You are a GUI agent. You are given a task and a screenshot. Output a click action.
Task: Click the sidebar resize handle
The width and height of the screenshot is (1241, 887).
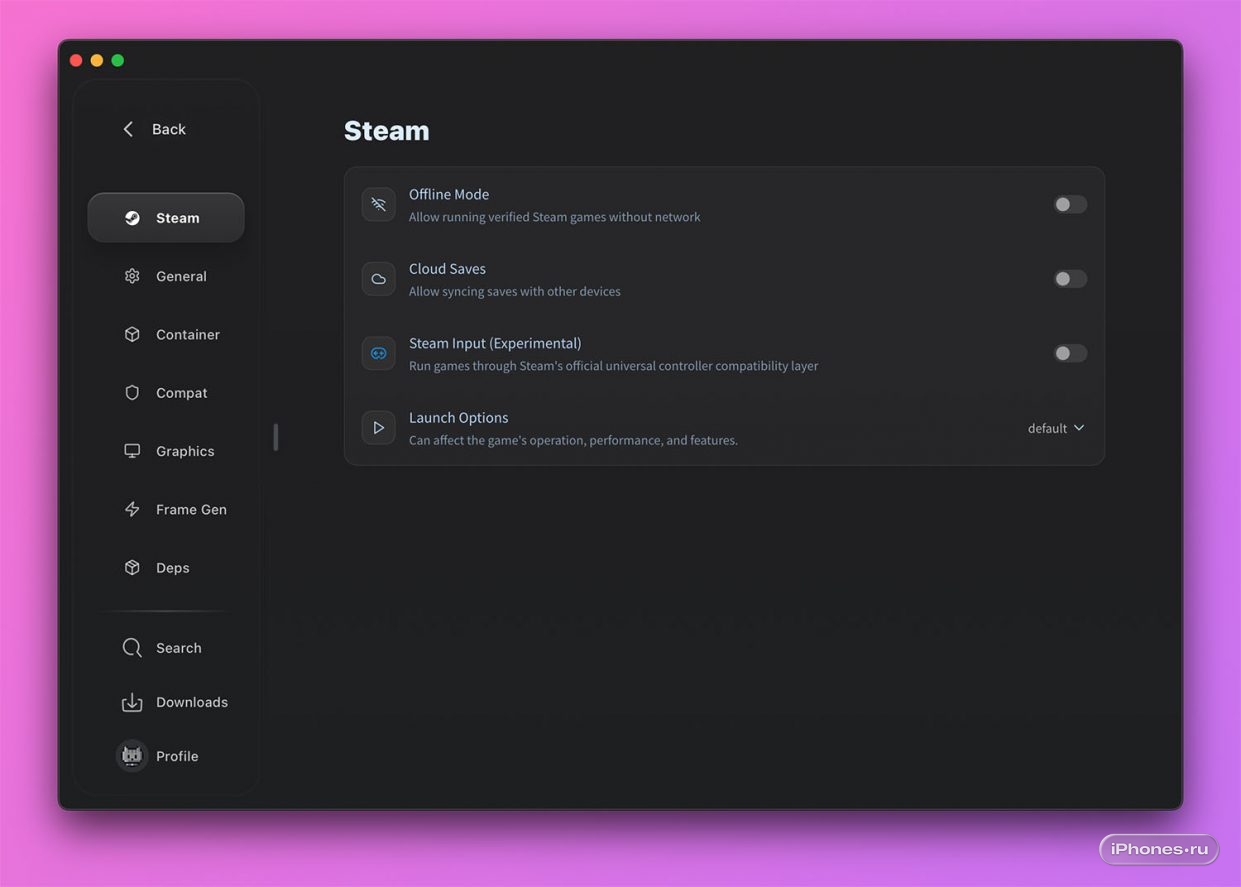[x=276, y=437]
